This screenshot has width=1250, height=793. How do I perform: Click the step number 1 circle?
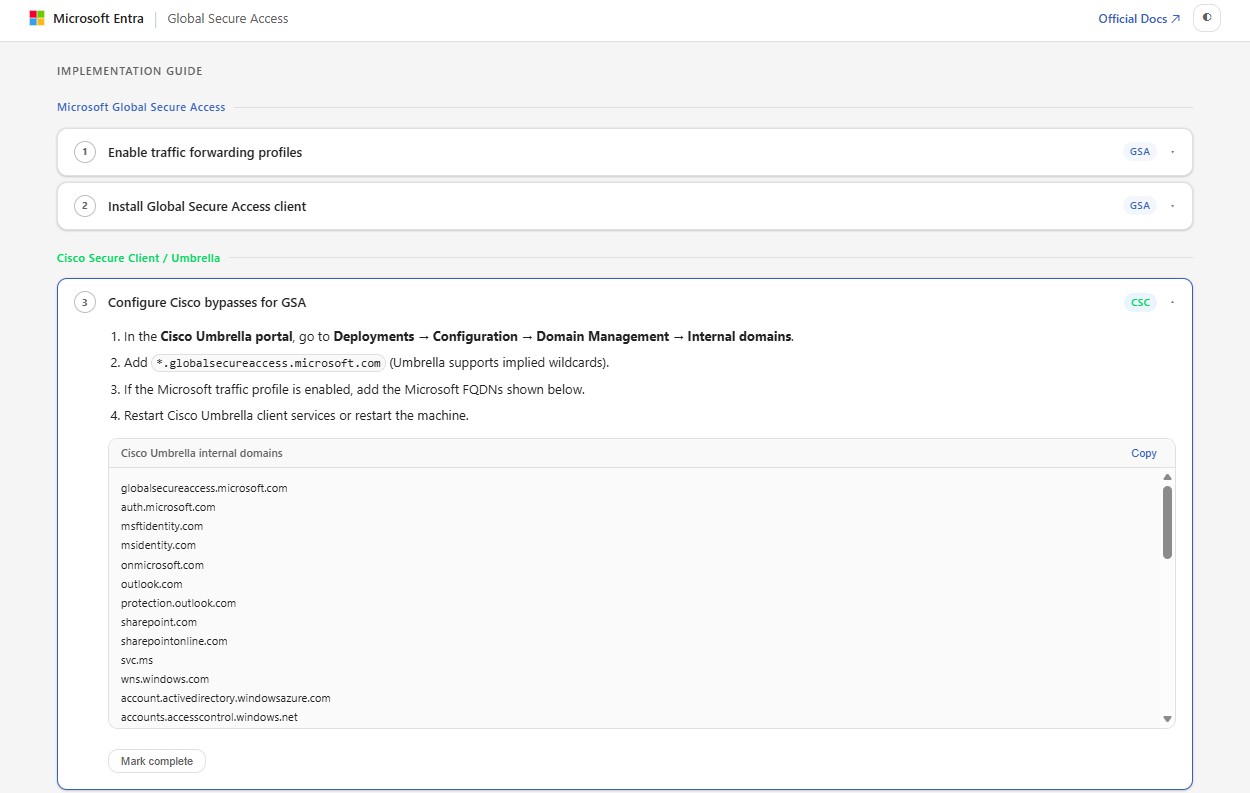85,152
